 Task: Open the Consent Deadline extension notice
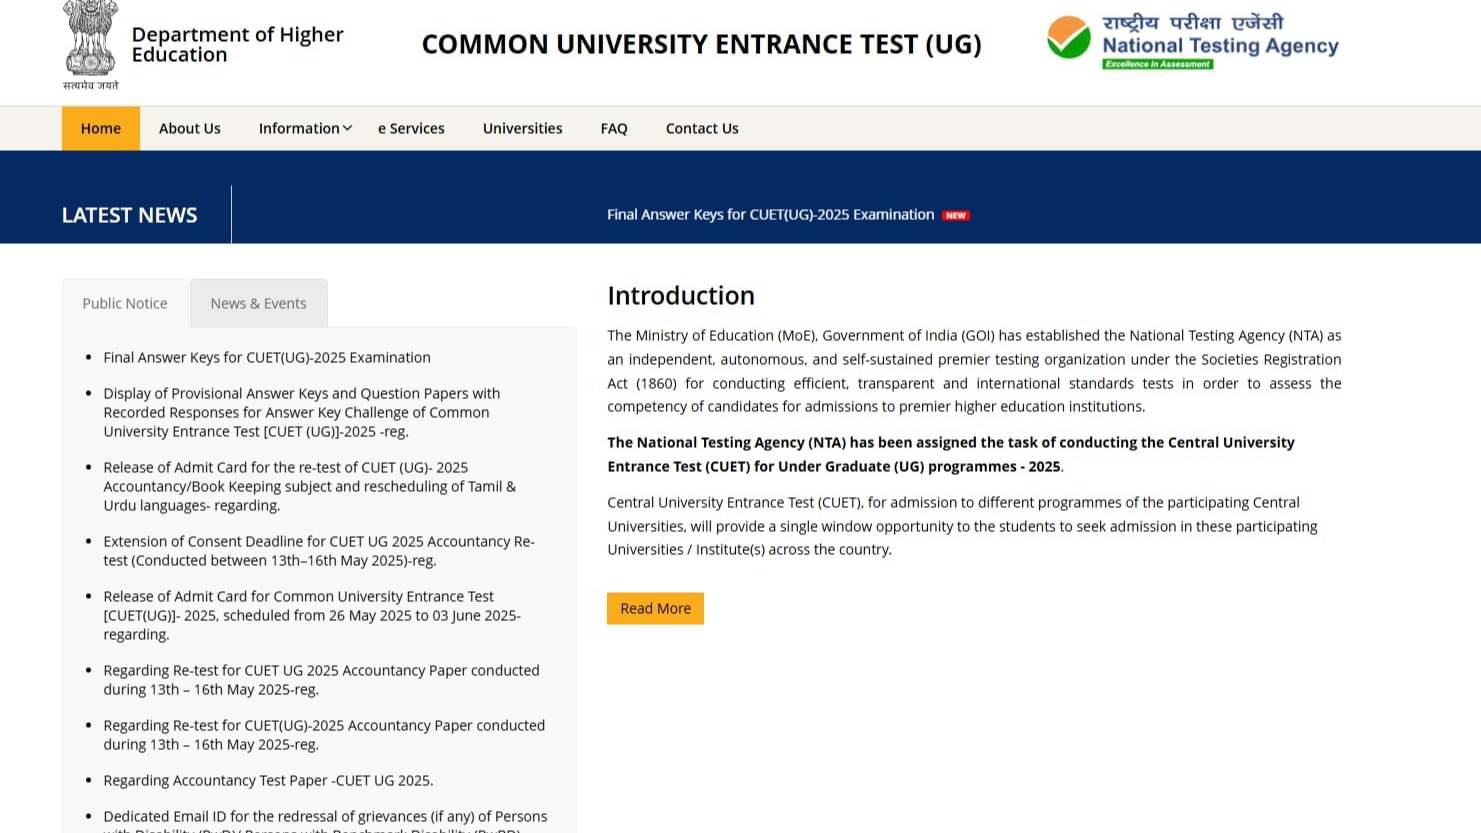tap(319, 550)
